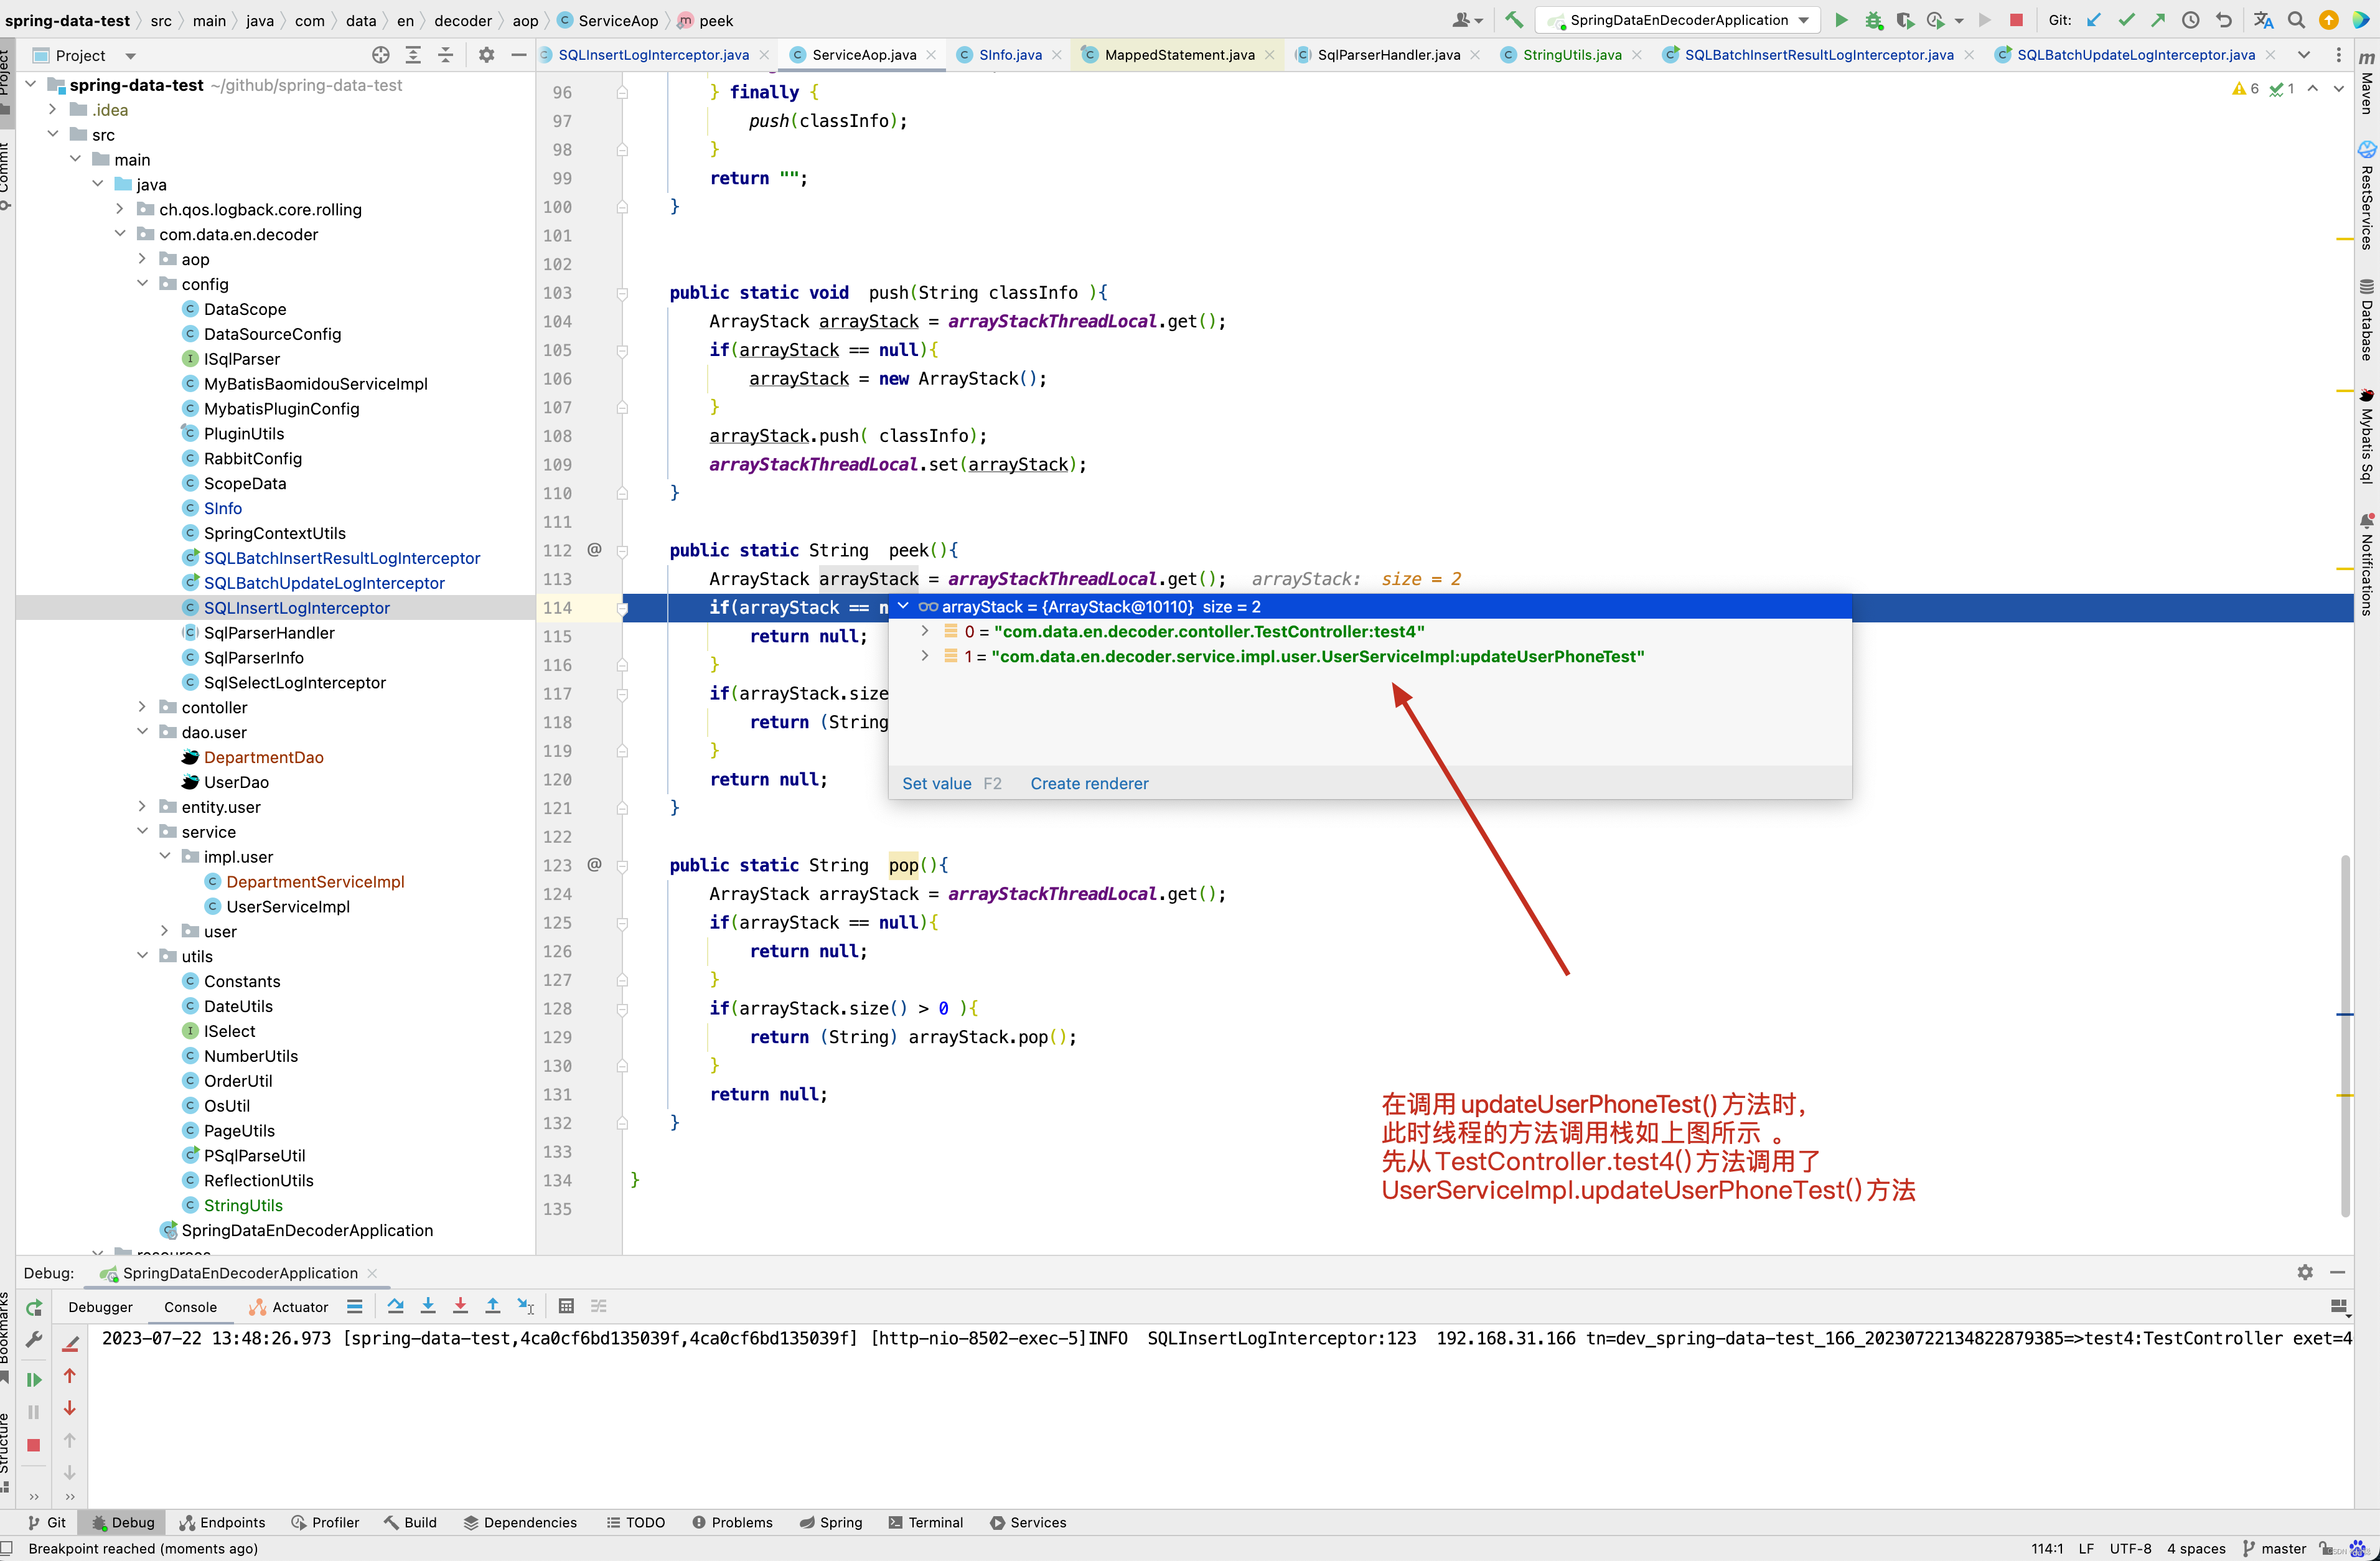Switch to SQLInsertLogInterceptor.java tab
Image resolution: width=2380 pixels, height=1561 pixels.
653,55
